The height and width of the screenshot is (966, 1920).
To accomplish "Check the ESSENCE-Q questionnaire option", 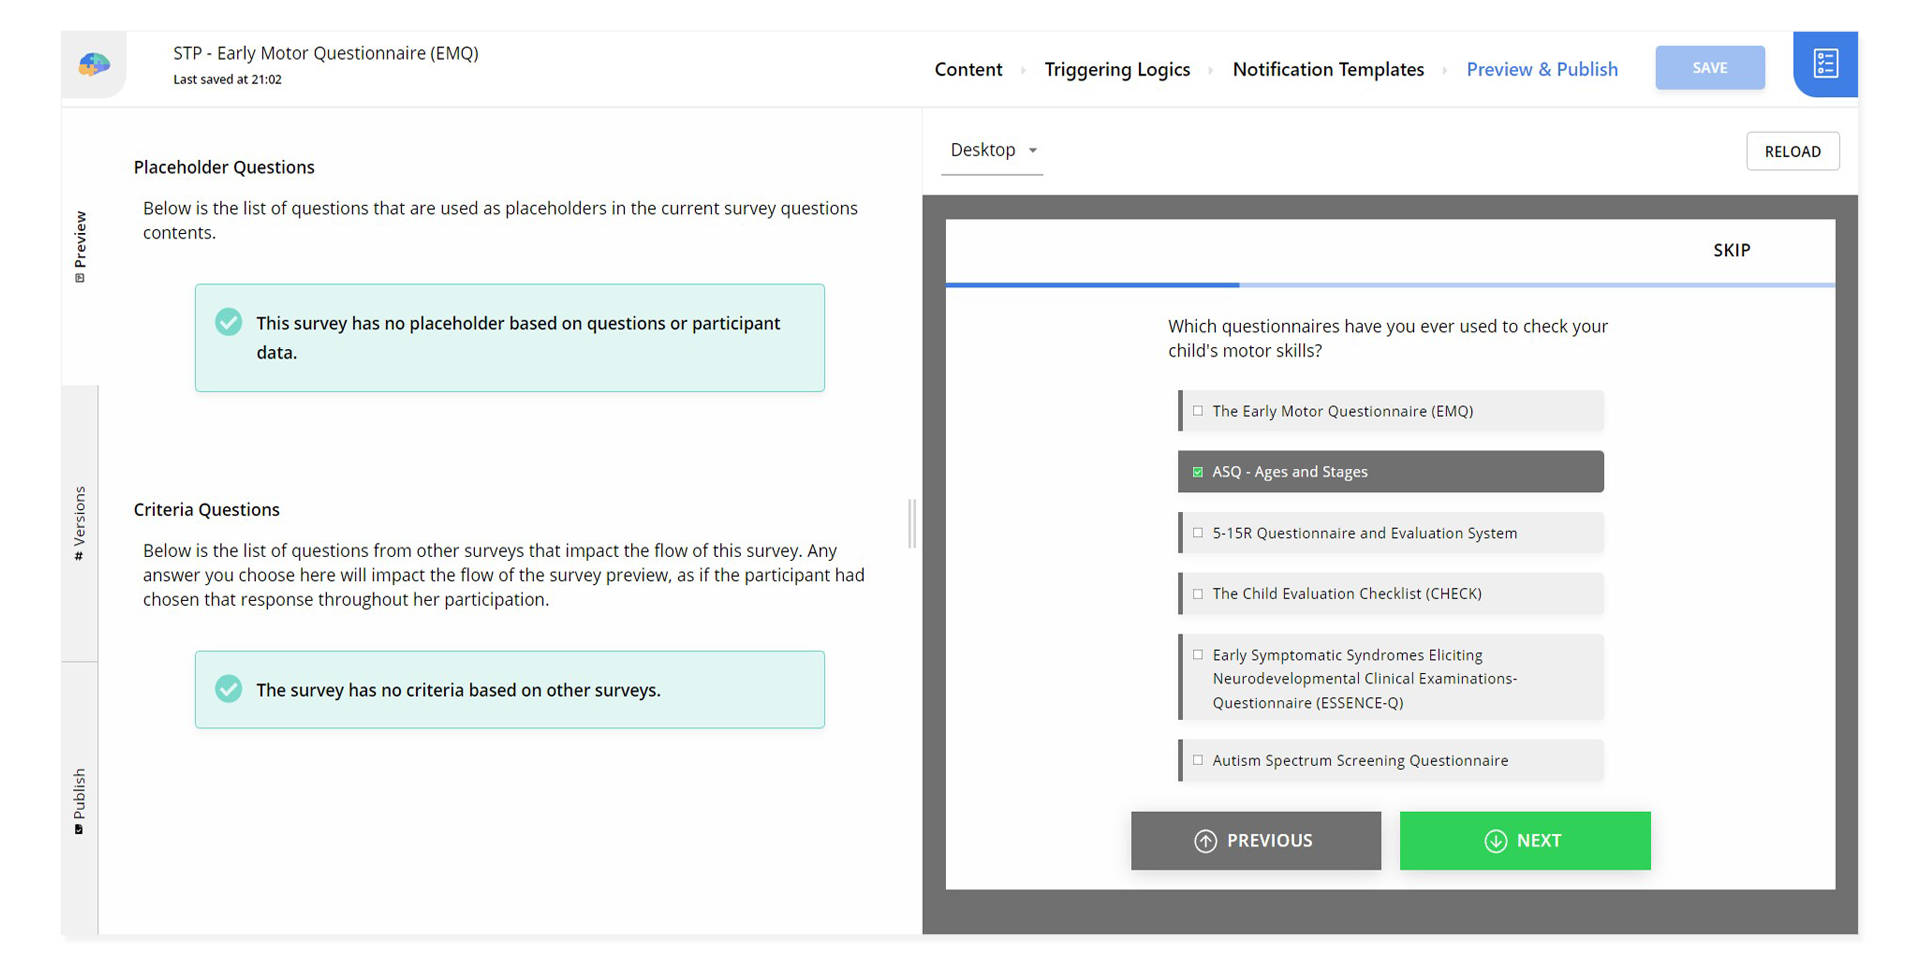I will tap(1391, 678).
